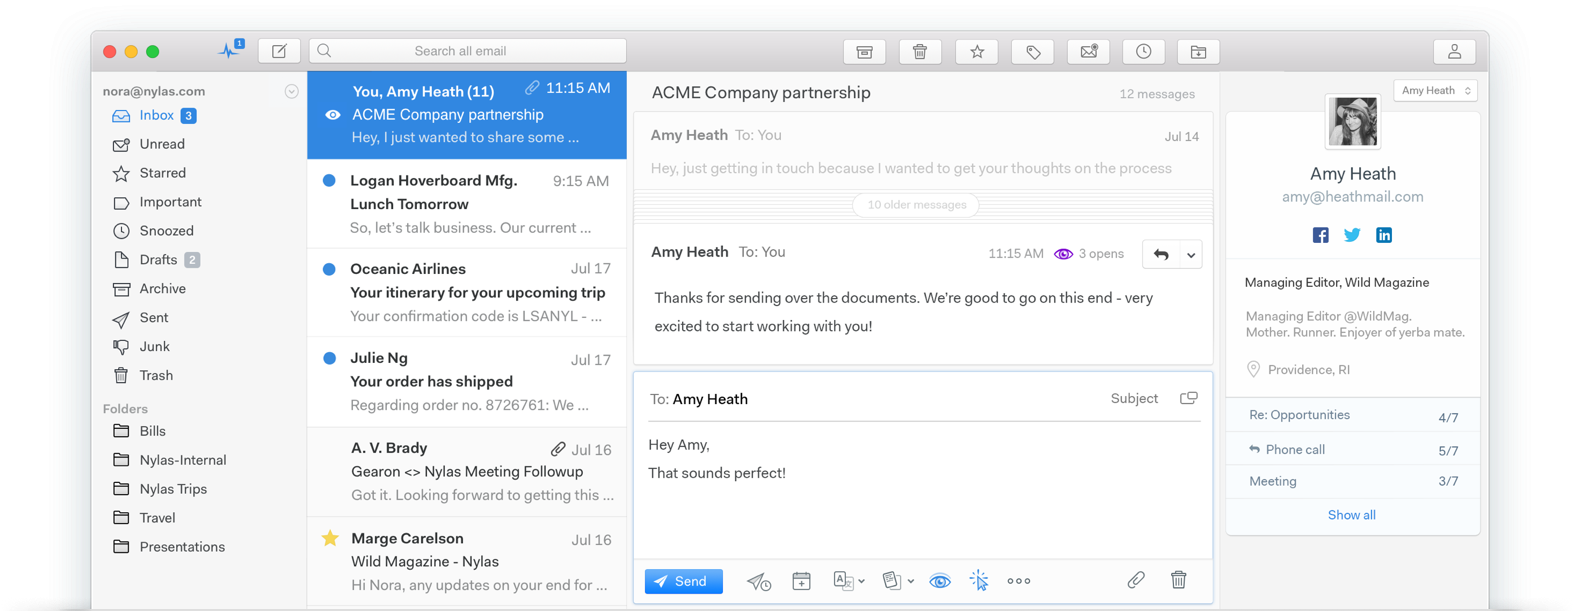Viewport: 1573px width, 611px height.
Task: Open the Junk folder
Action: coord(142,347)
